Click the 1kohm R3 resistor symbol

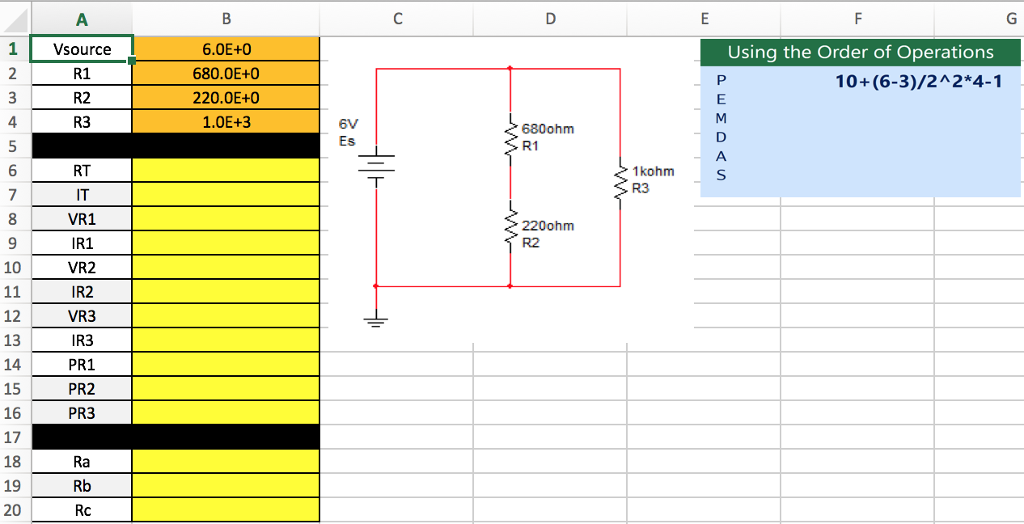click(621, 180)
